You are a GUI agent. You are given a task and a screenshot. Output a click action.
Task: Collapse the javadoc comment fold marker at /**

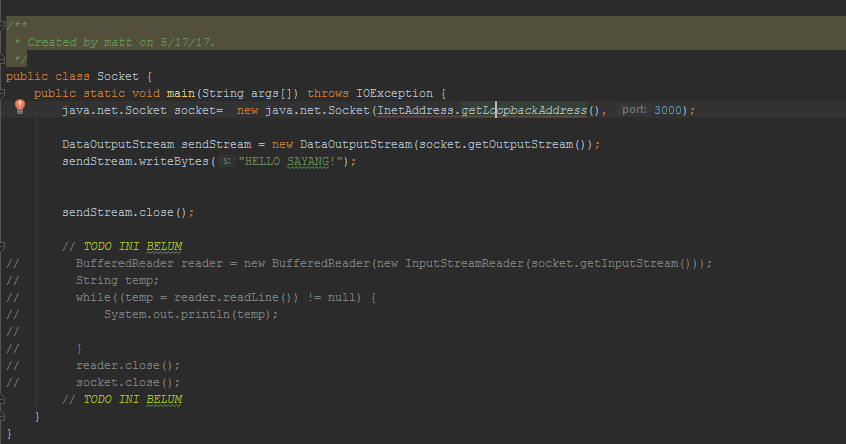click(x=2, y=25)
